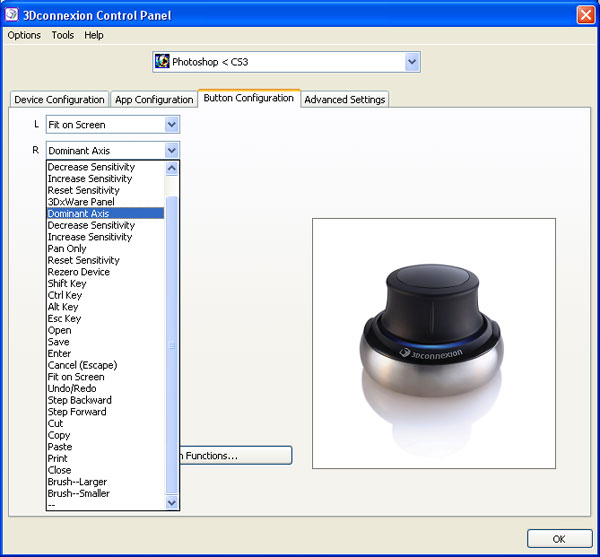
Task: Click the partially hidden Functions... button
Action: (x=236, y=455)
